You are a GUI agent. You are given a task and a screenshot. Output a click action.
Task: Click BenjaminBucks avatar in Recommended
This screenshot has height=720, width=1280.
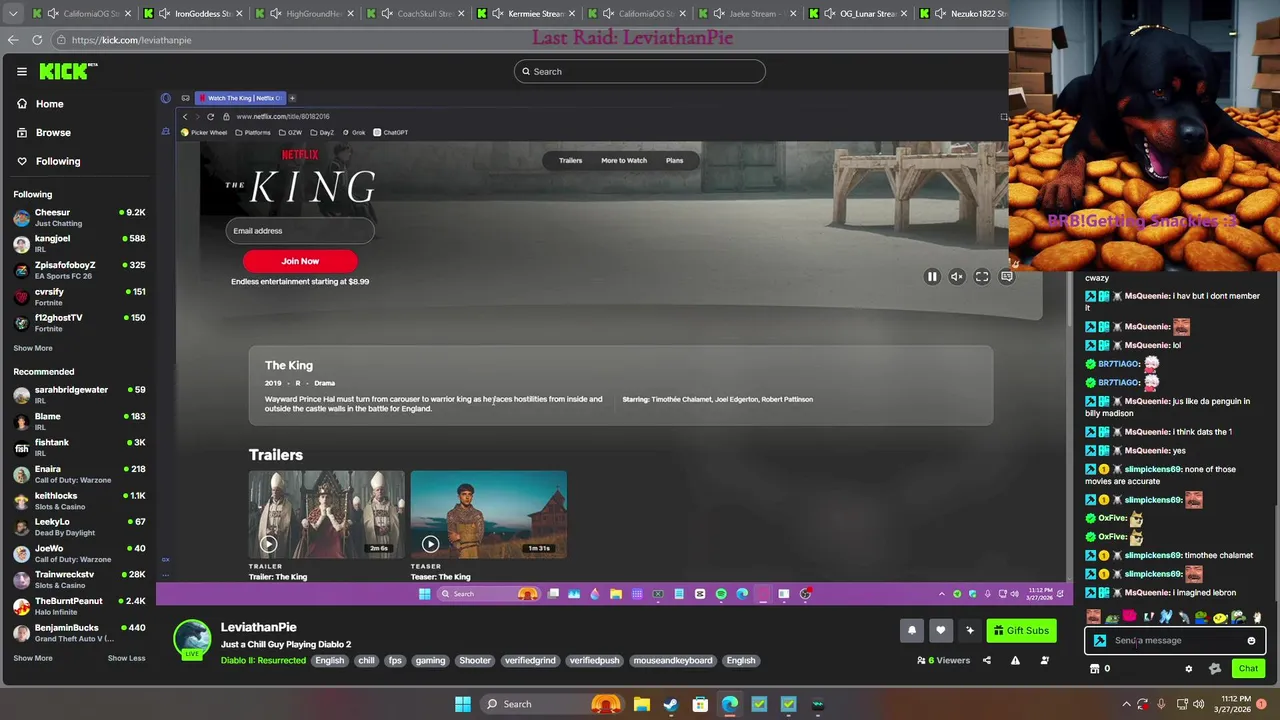click(x=22, y=632)
